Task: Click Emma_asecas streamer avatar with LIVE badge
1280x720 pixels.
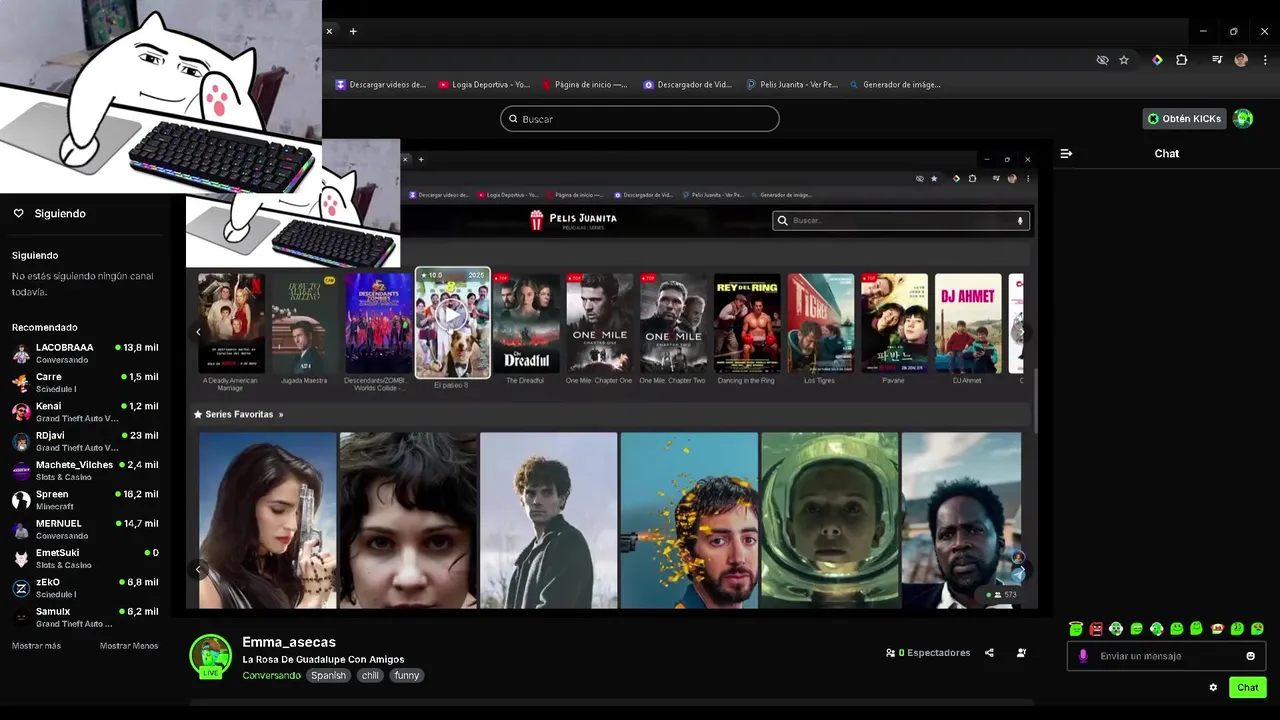Action: (x=210, y=656)
